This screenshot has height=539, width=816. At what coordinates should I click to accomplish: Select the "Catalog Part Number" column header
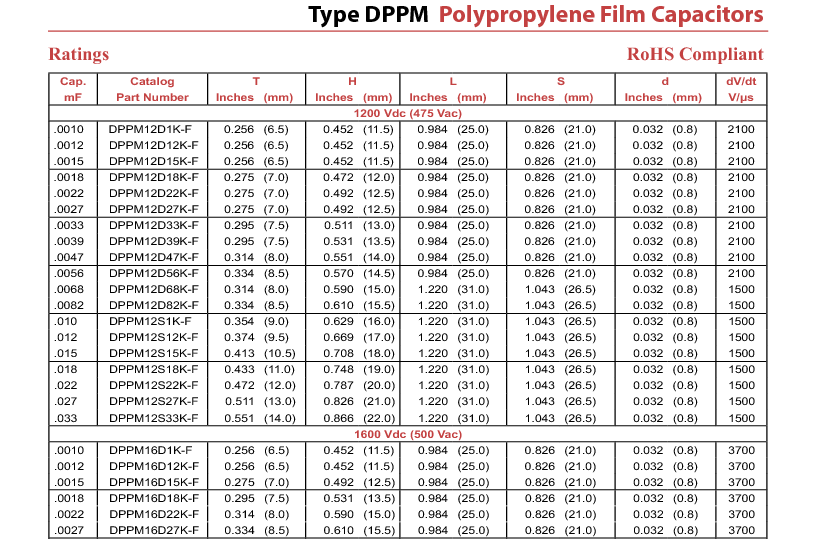(x=152, y=89)
